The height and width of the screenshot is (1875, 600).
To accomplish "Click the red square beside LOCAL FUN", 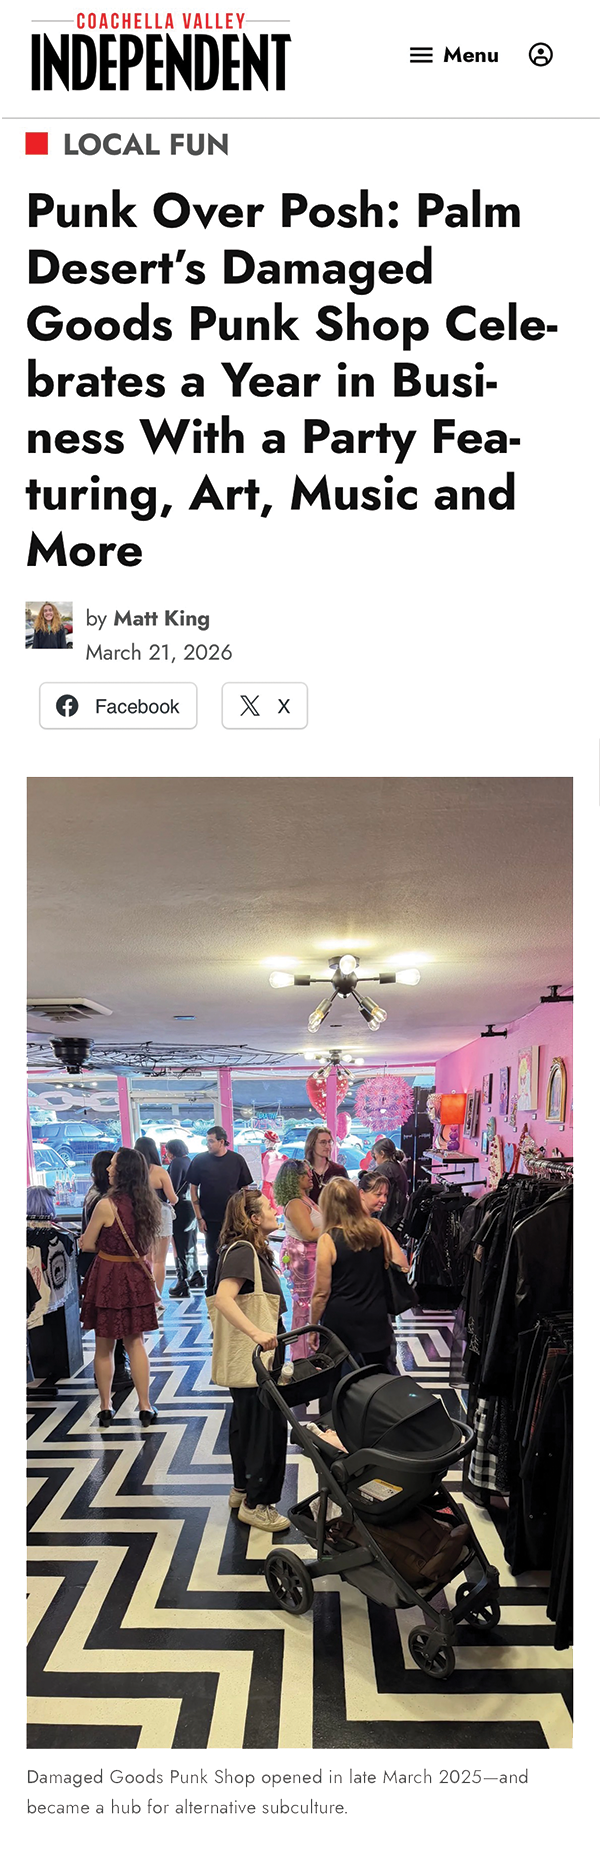I will click(37, 144).
